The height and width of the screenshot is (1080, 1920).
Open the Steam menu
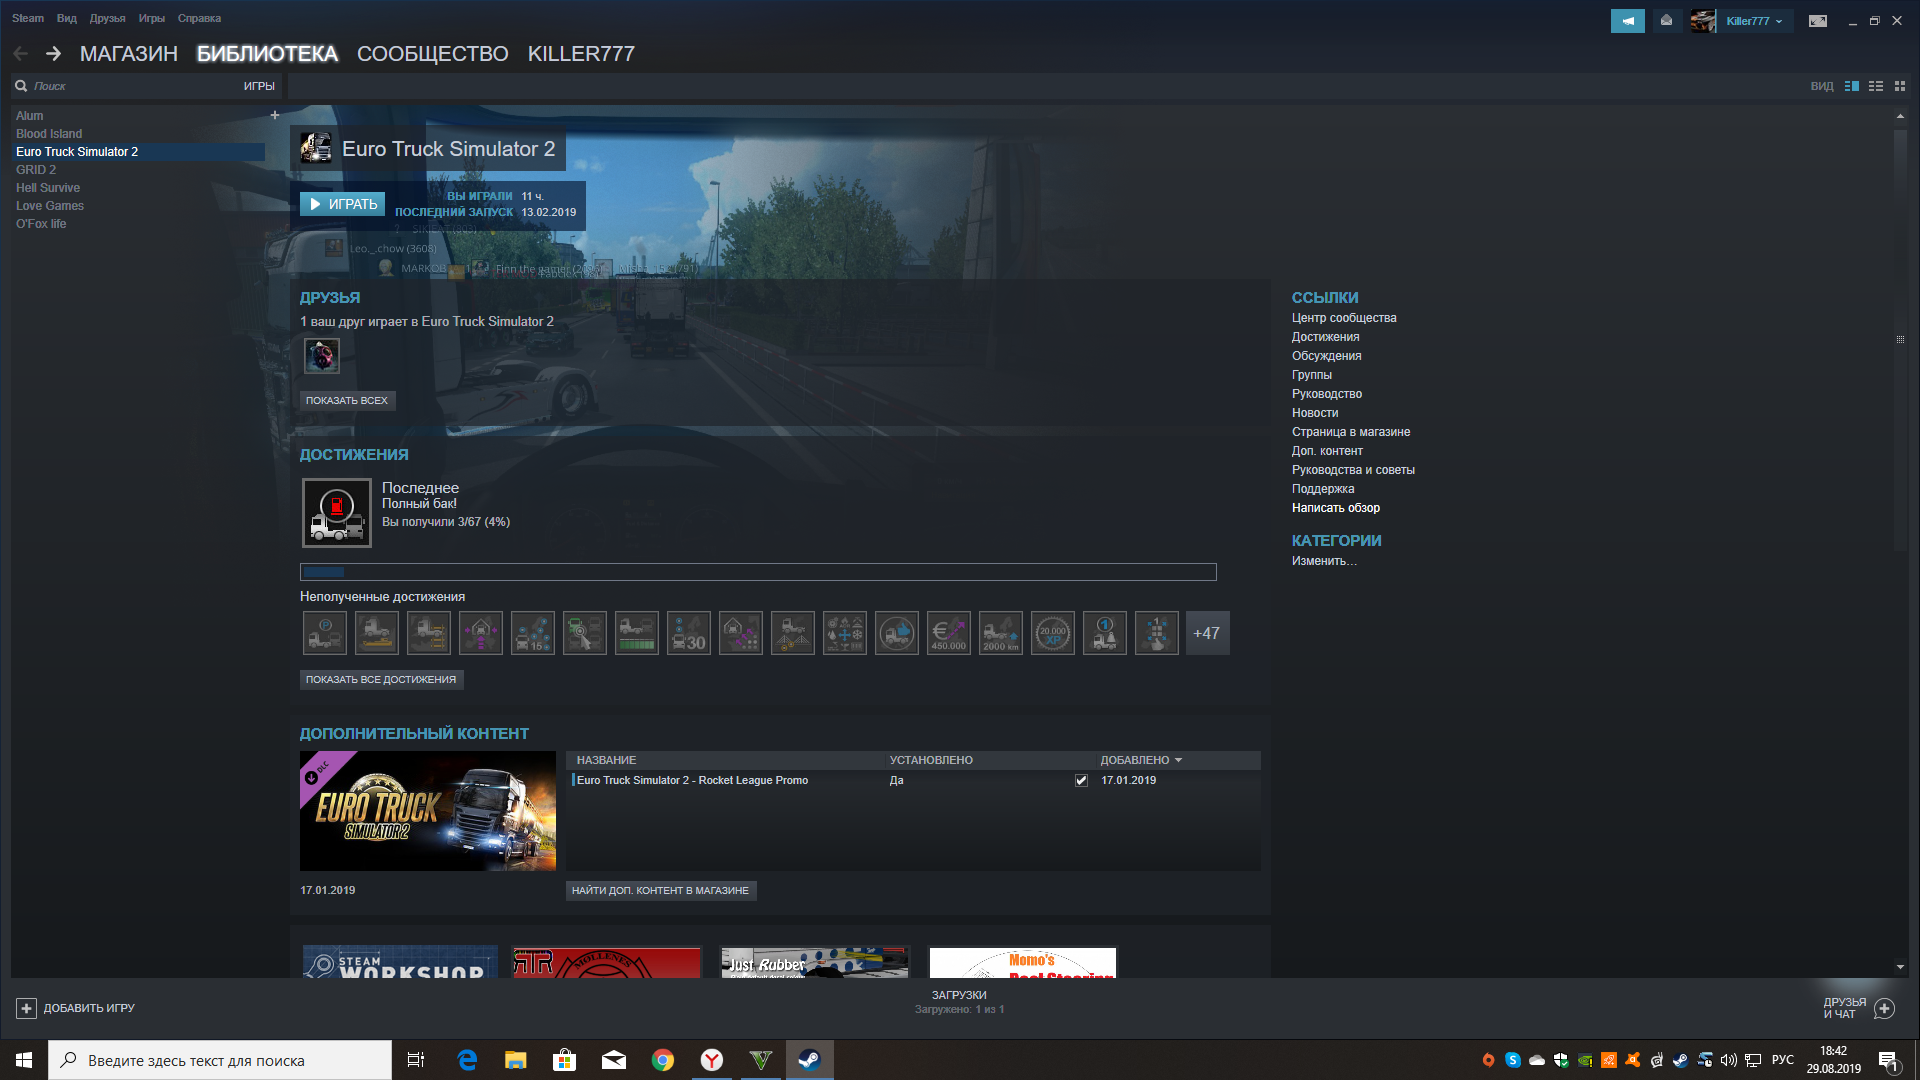coord(28,18)
